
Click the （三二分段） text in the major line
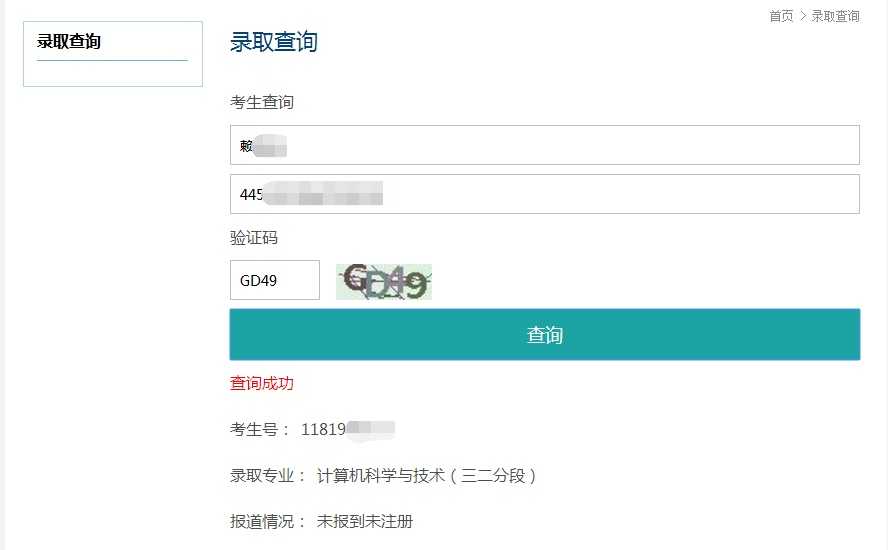[x=493, y=475]
